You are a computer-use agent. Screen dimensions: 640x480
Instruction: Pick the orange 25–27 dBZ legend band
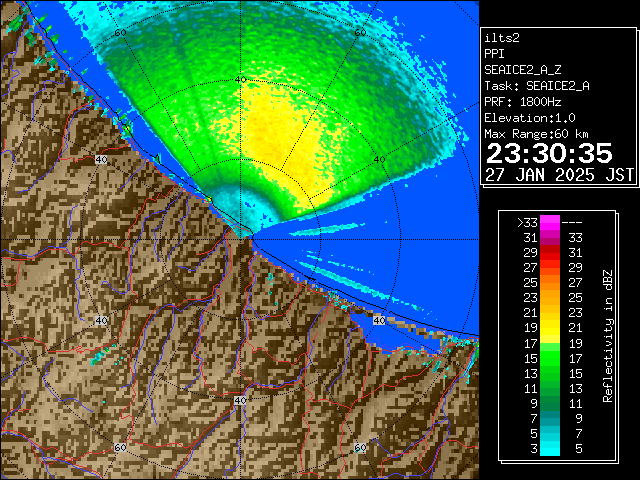550,282
